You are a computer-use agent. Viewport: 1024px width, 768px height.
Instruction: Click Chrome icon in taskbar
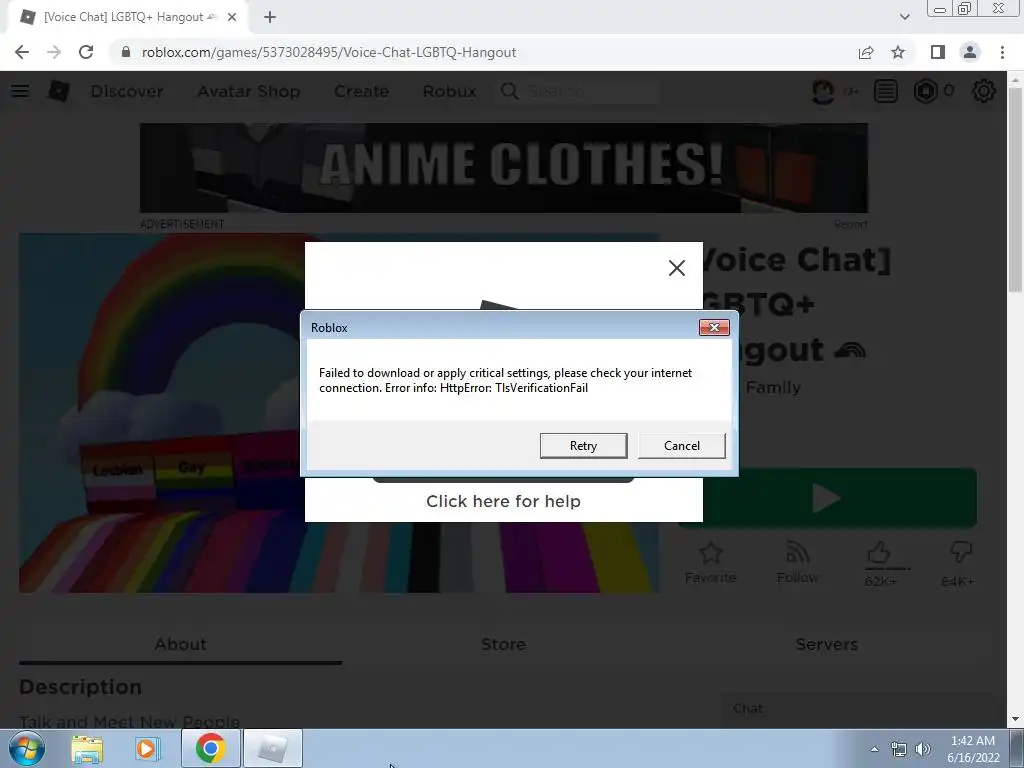[210, 748]
